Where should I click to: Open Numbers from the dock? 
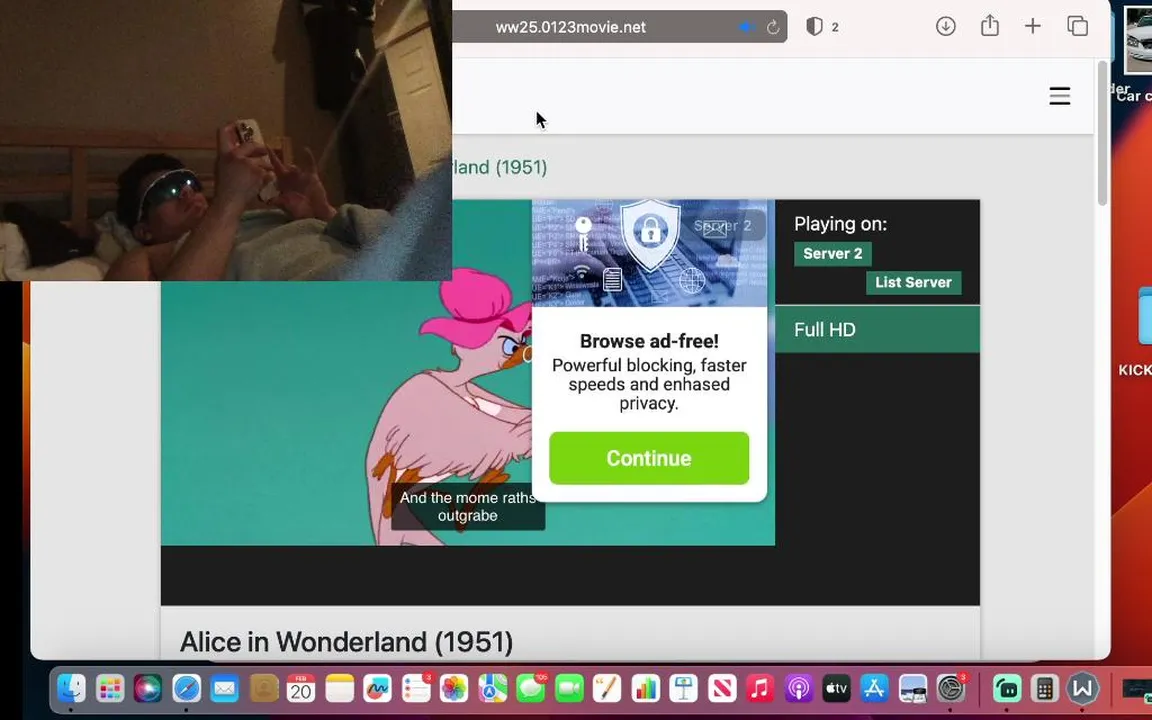click(x=645, y=689)
